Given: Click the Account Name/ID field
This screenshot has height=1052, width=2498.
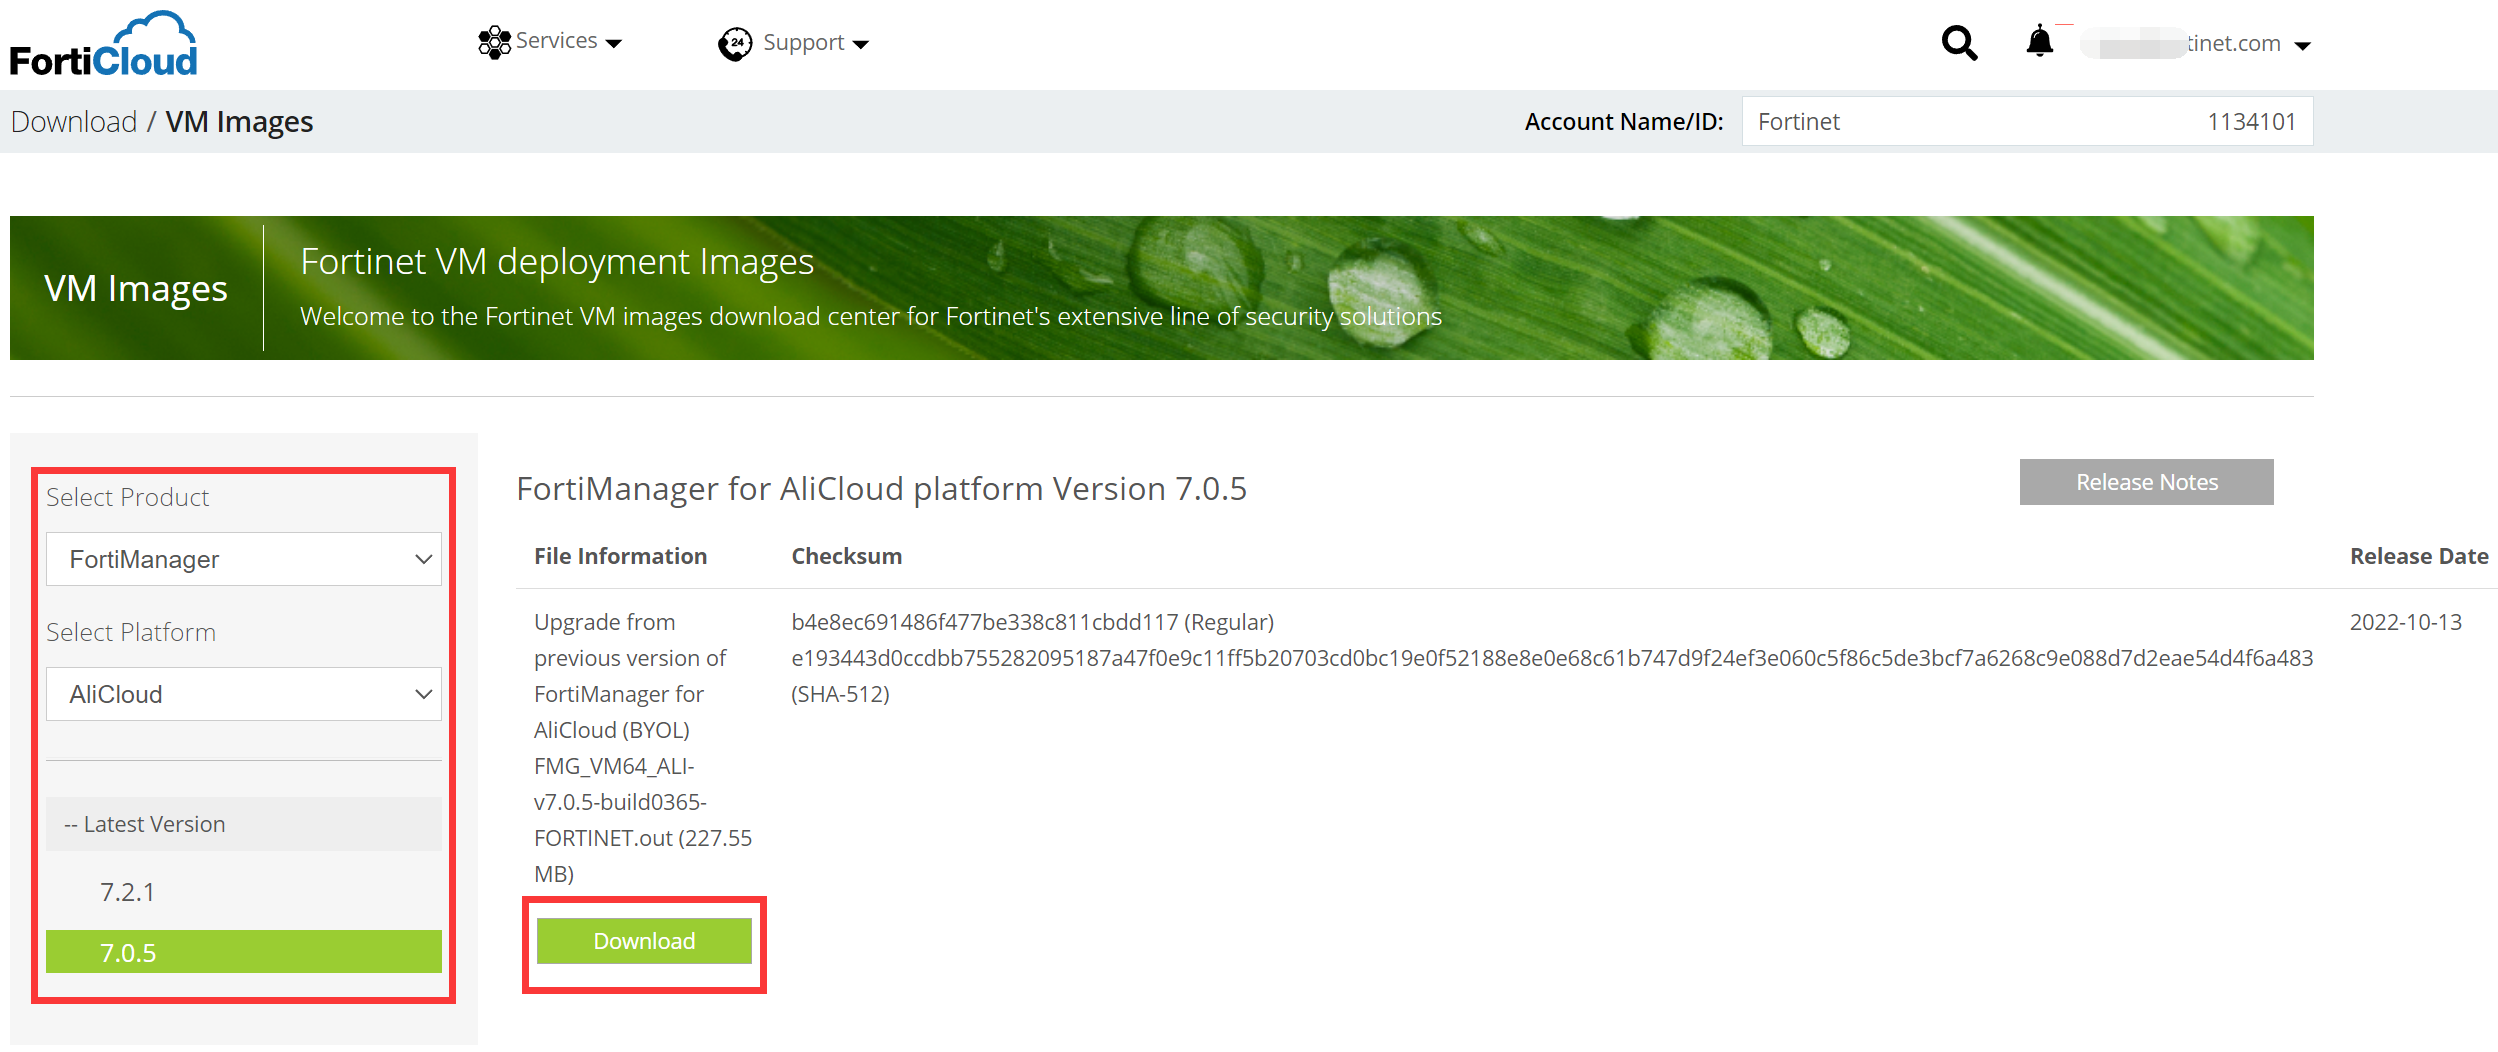Looking at the screenshot, I should (x=2026, y=122).
